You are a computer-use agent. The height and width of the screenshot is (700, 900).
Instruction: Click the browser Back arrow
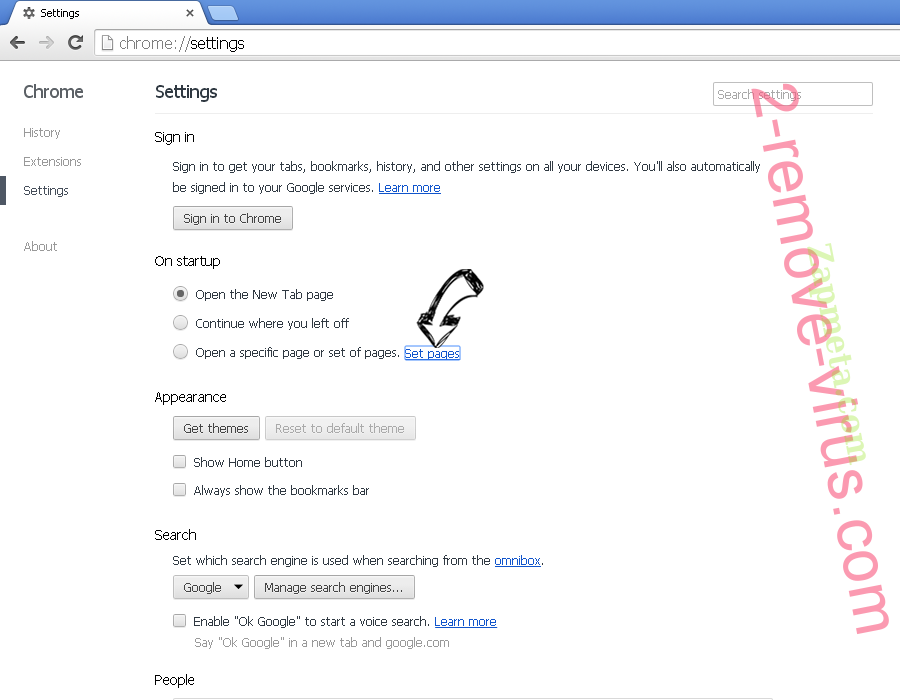(18, 42)
